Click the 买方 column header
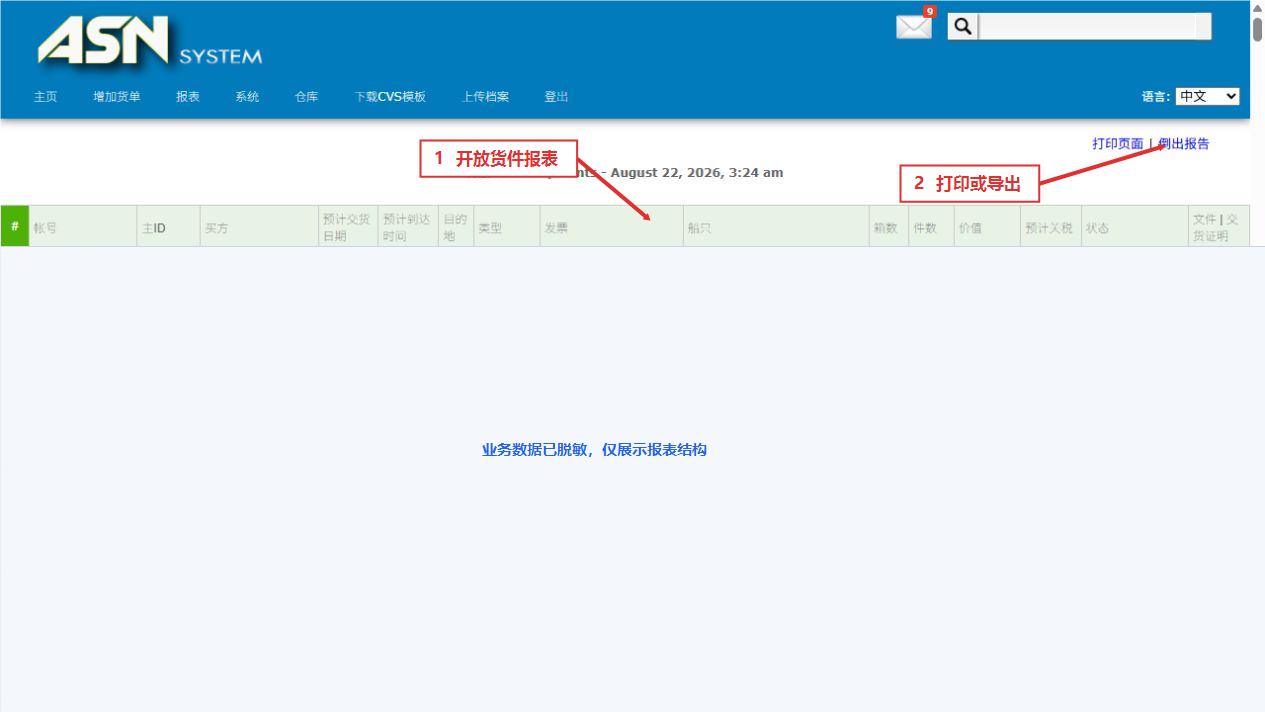The height and width of the screenshot is (712, 1265). pos(260,227)
